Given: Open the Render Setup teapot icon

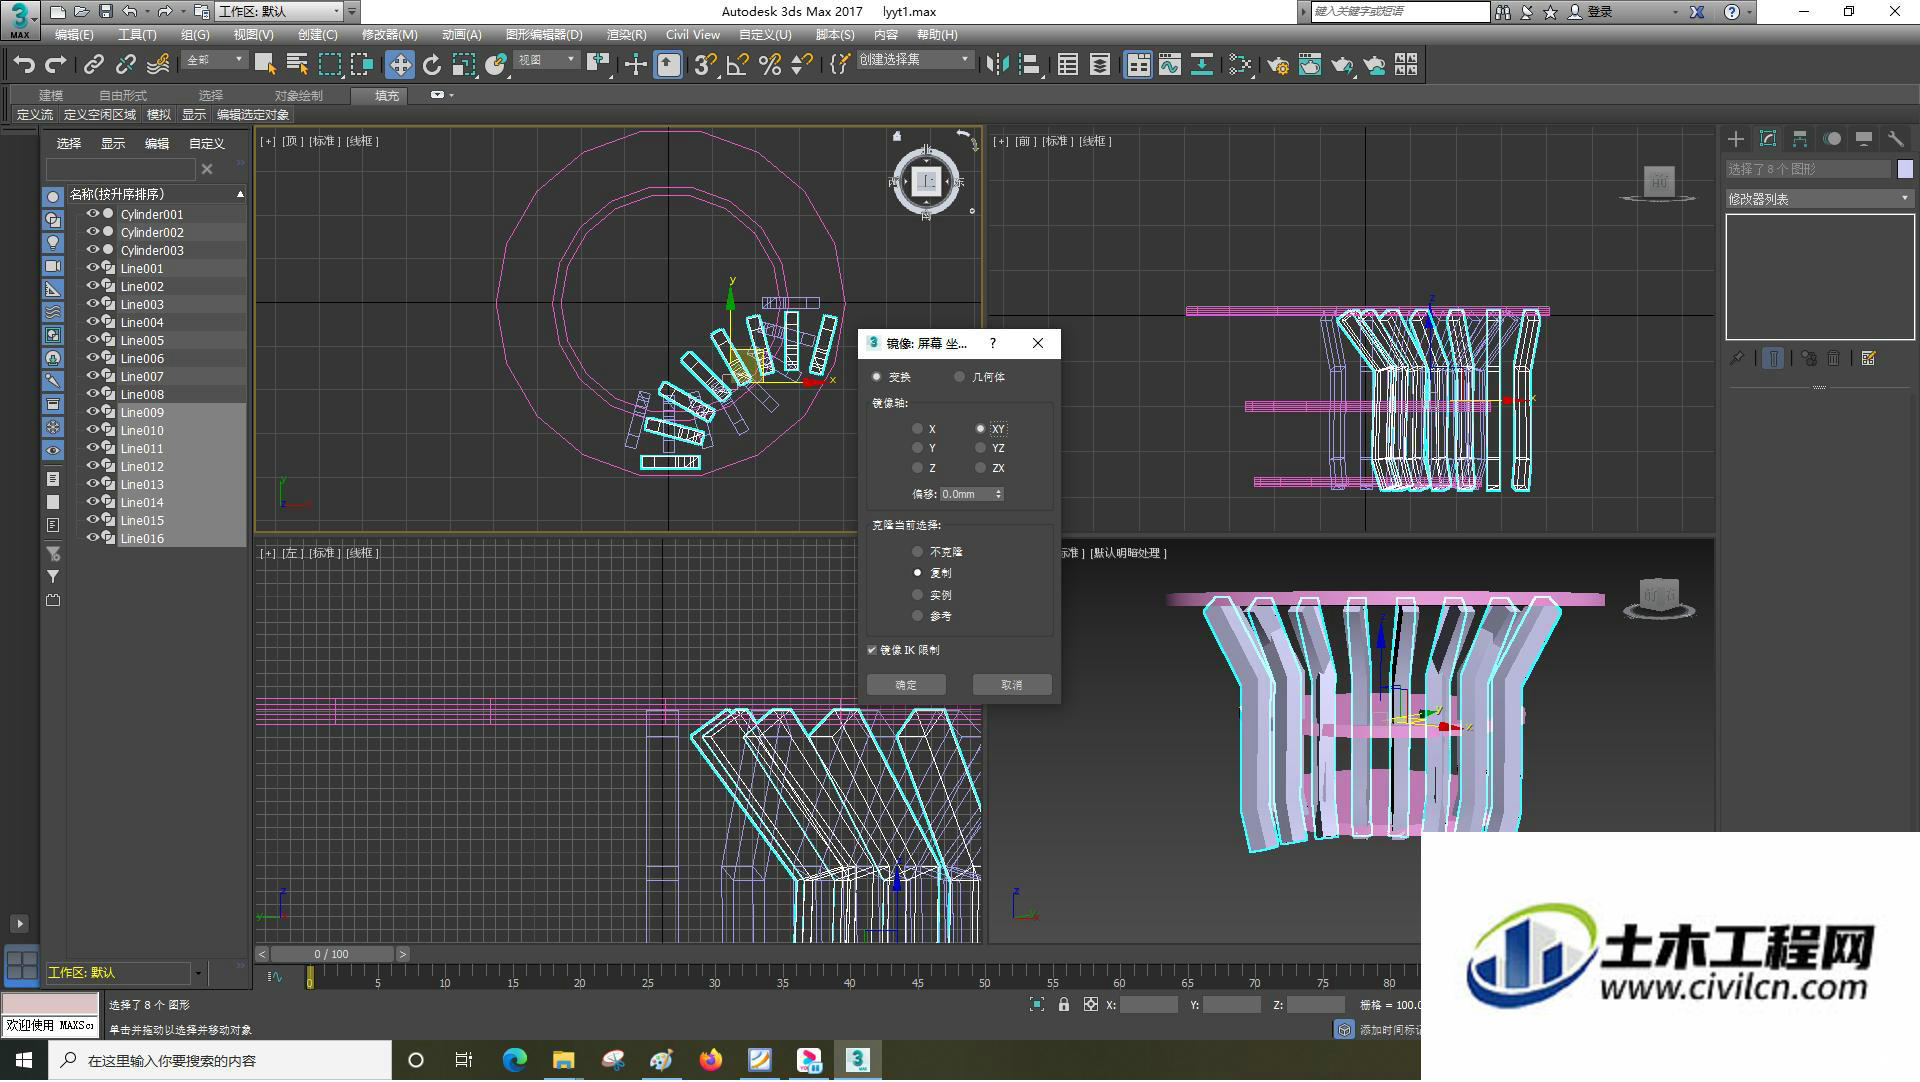Looking at the screenshot, I should click(1278, 65).
